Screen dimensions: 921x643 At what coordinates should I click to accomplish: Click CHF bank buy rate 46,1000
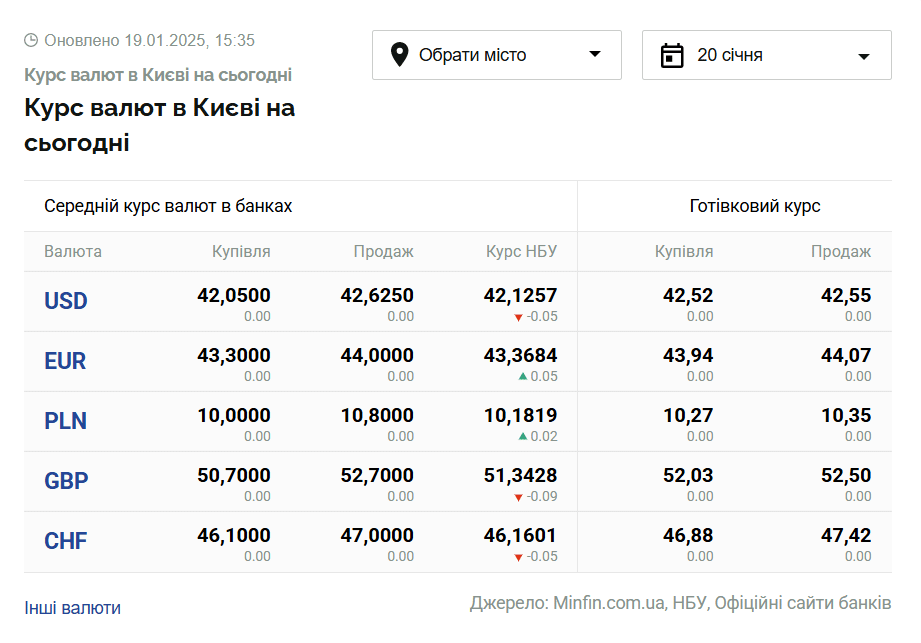tap(234, 534)
